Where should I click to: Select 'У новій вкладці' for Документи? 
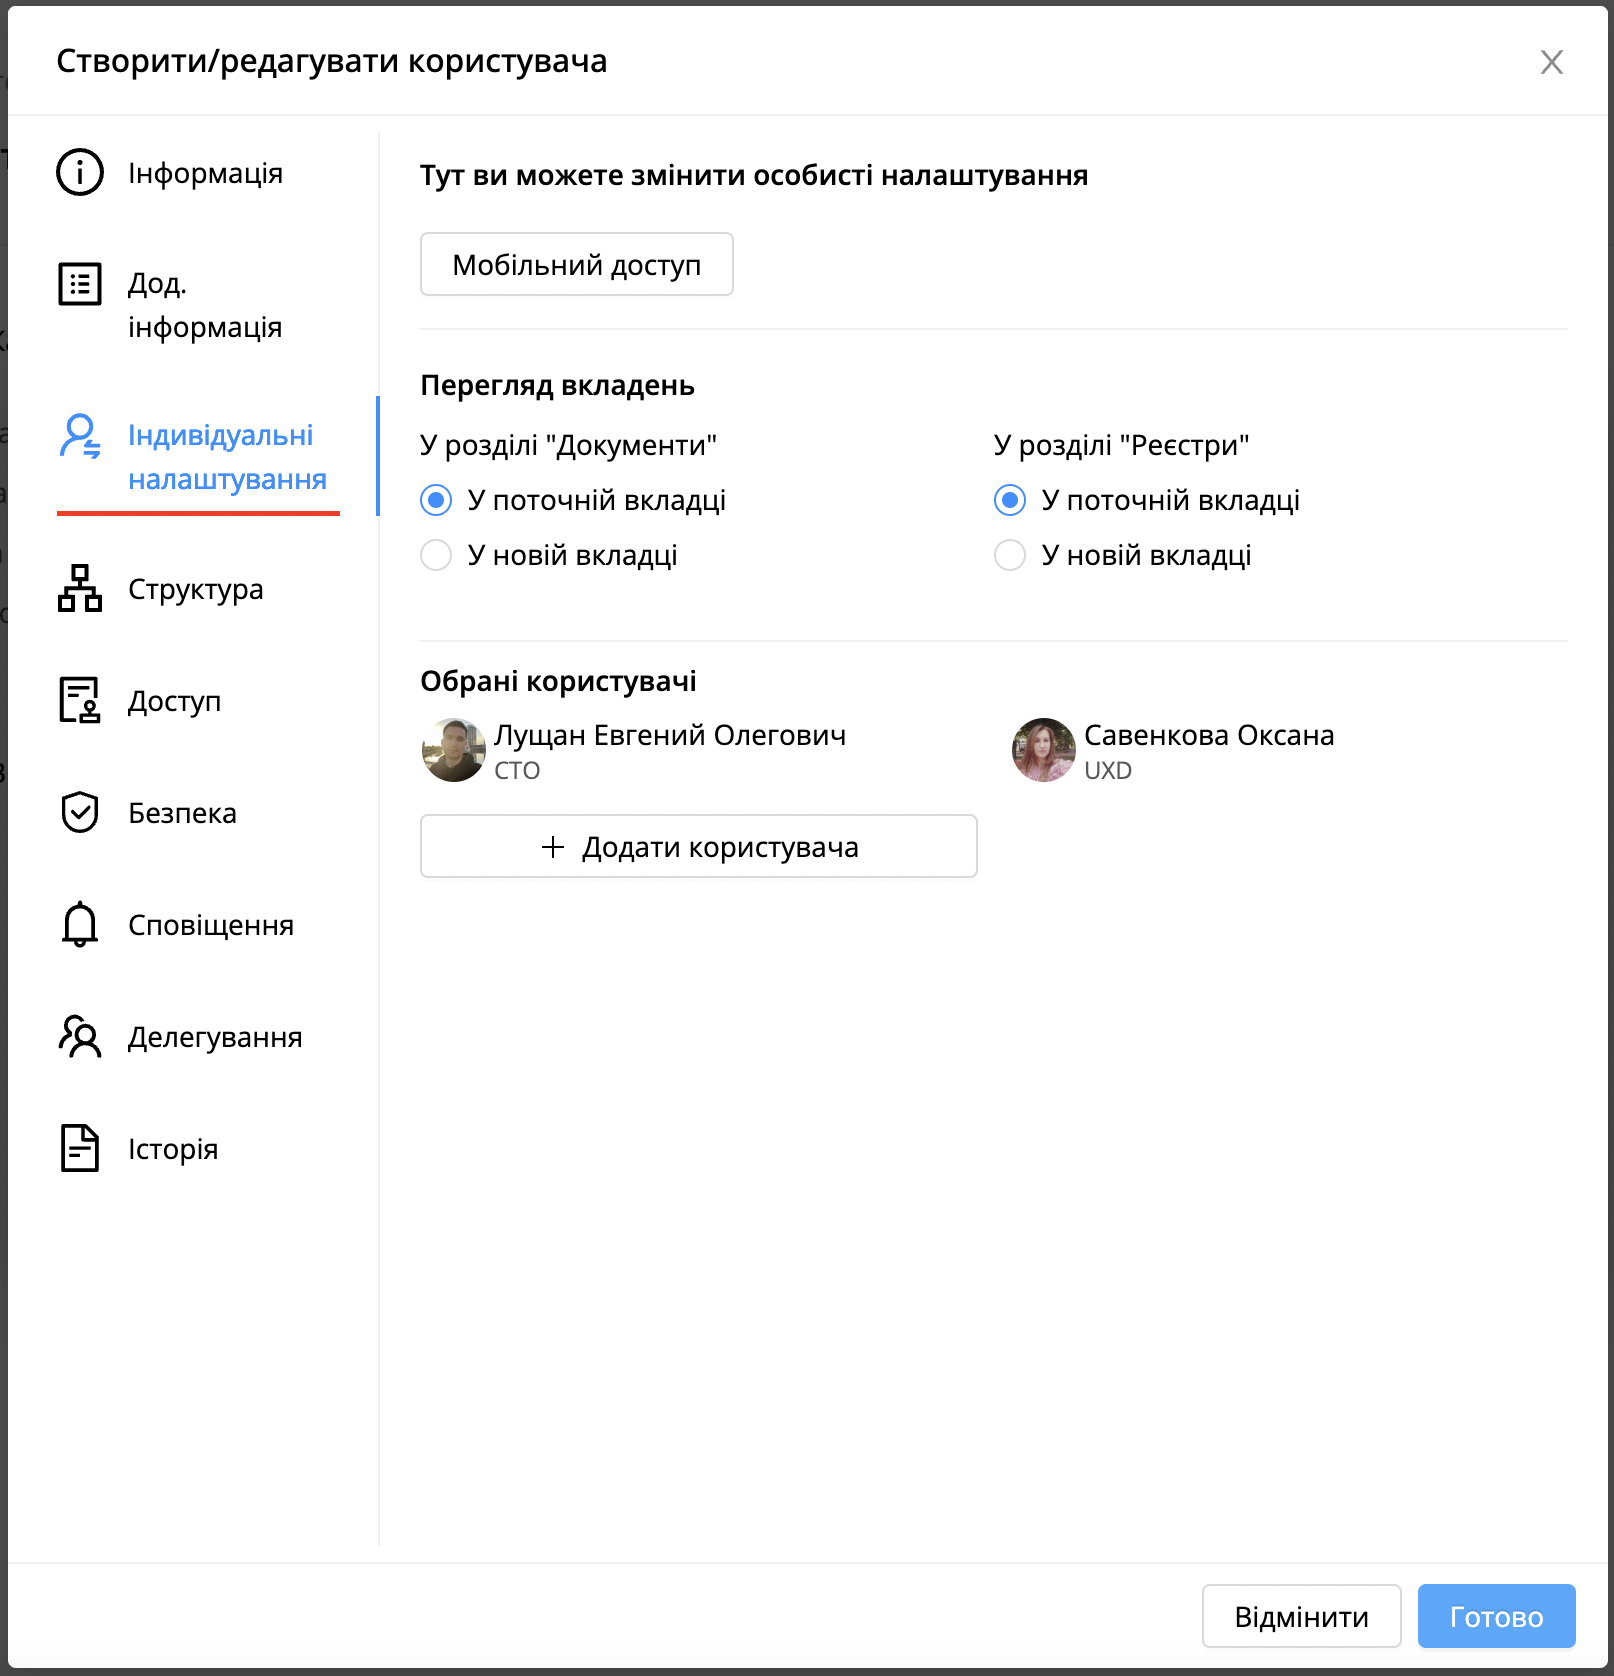coord(436,555)
